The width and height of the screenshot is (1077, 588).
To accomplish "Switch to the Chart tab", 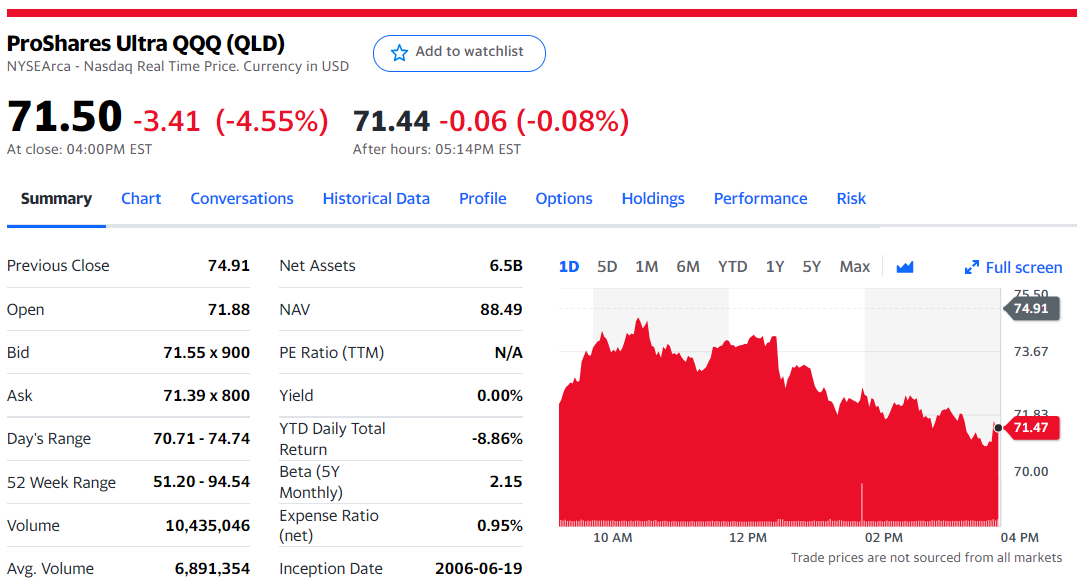I will coord(141,199).
